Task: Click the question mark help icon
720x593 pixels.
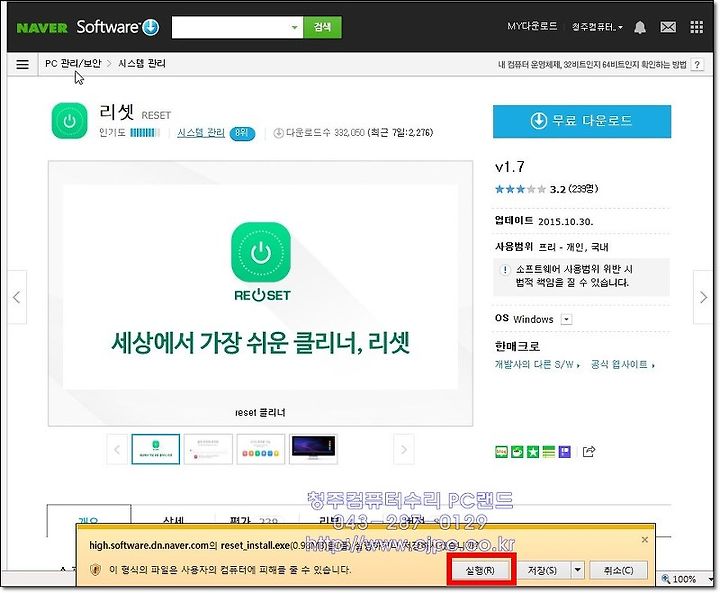Action: pos(697,65)
